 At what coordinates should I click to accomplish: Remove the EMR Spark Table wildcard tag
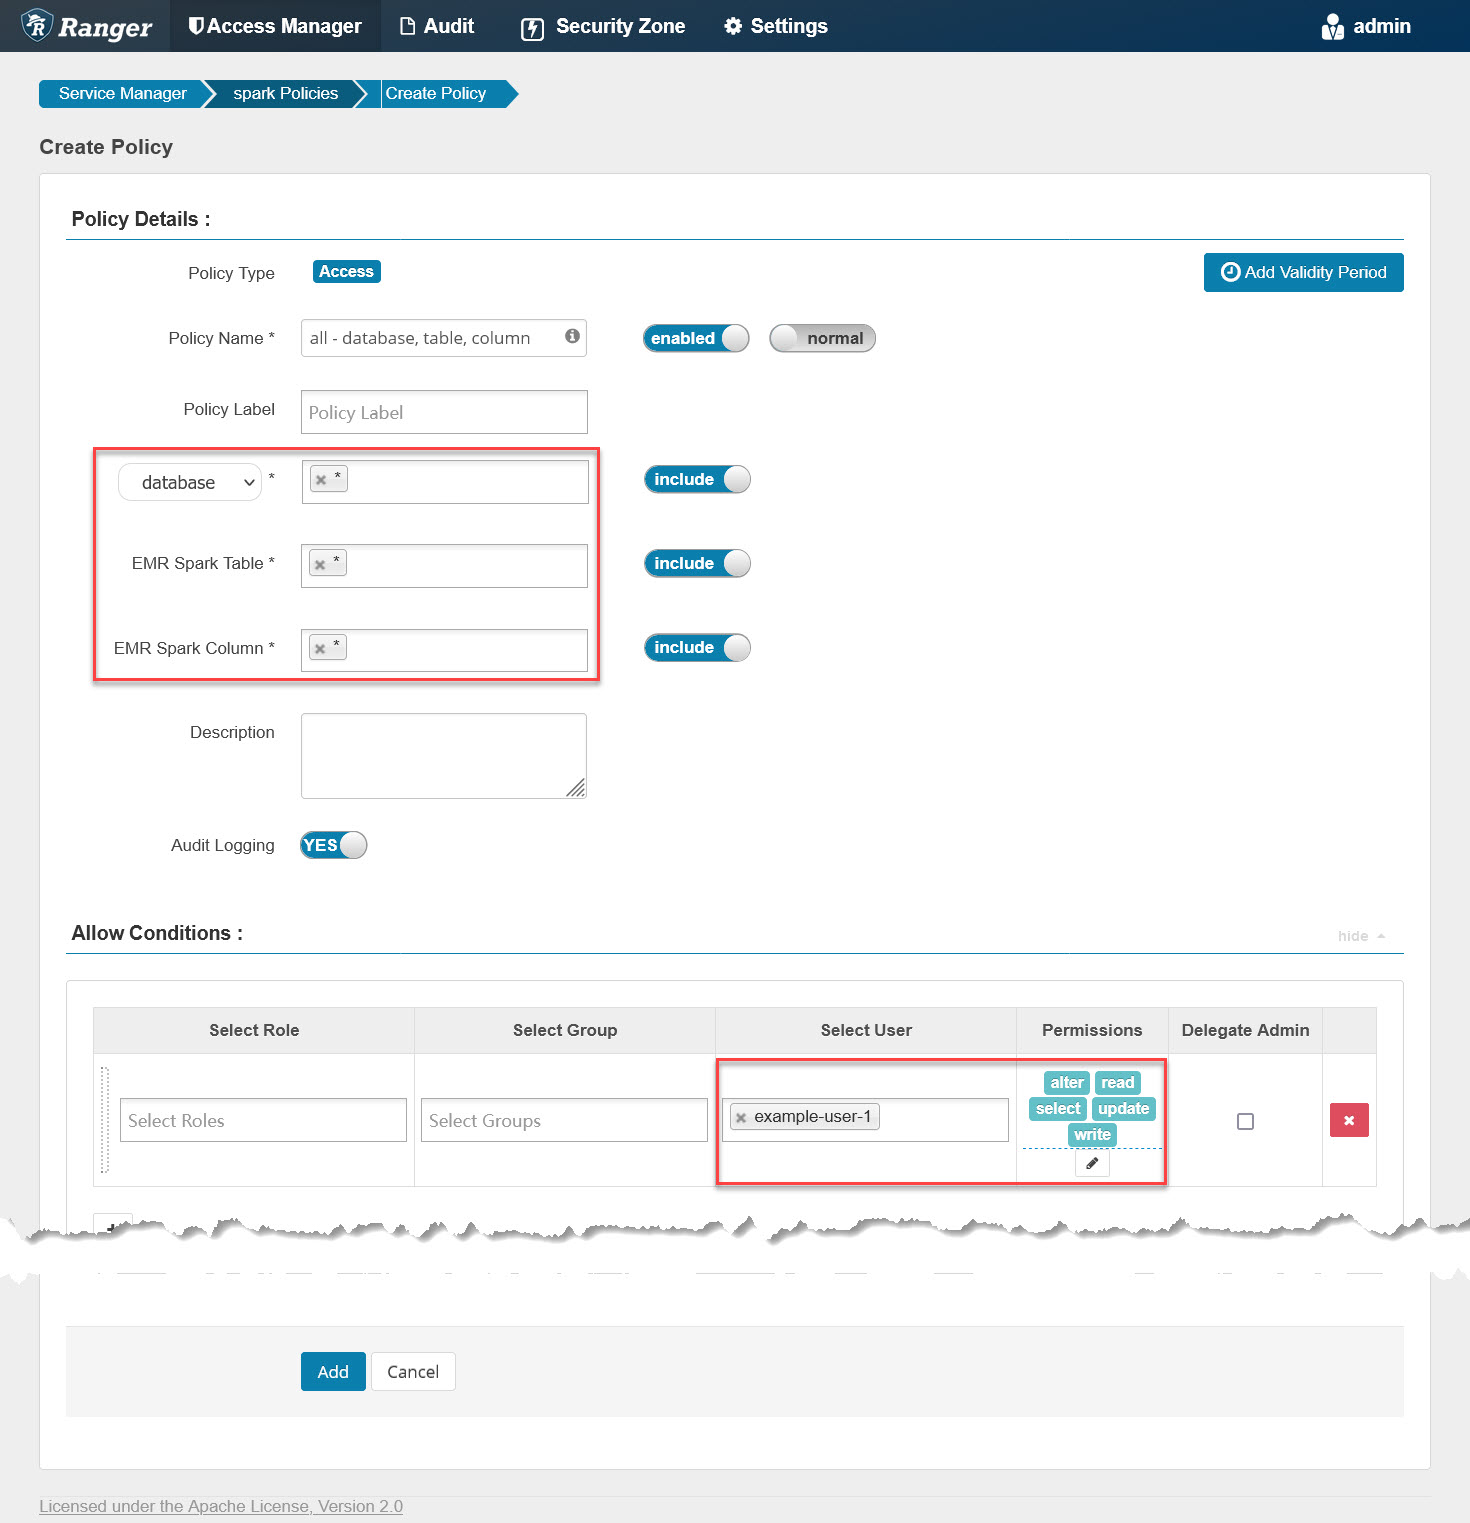[320, 565]
